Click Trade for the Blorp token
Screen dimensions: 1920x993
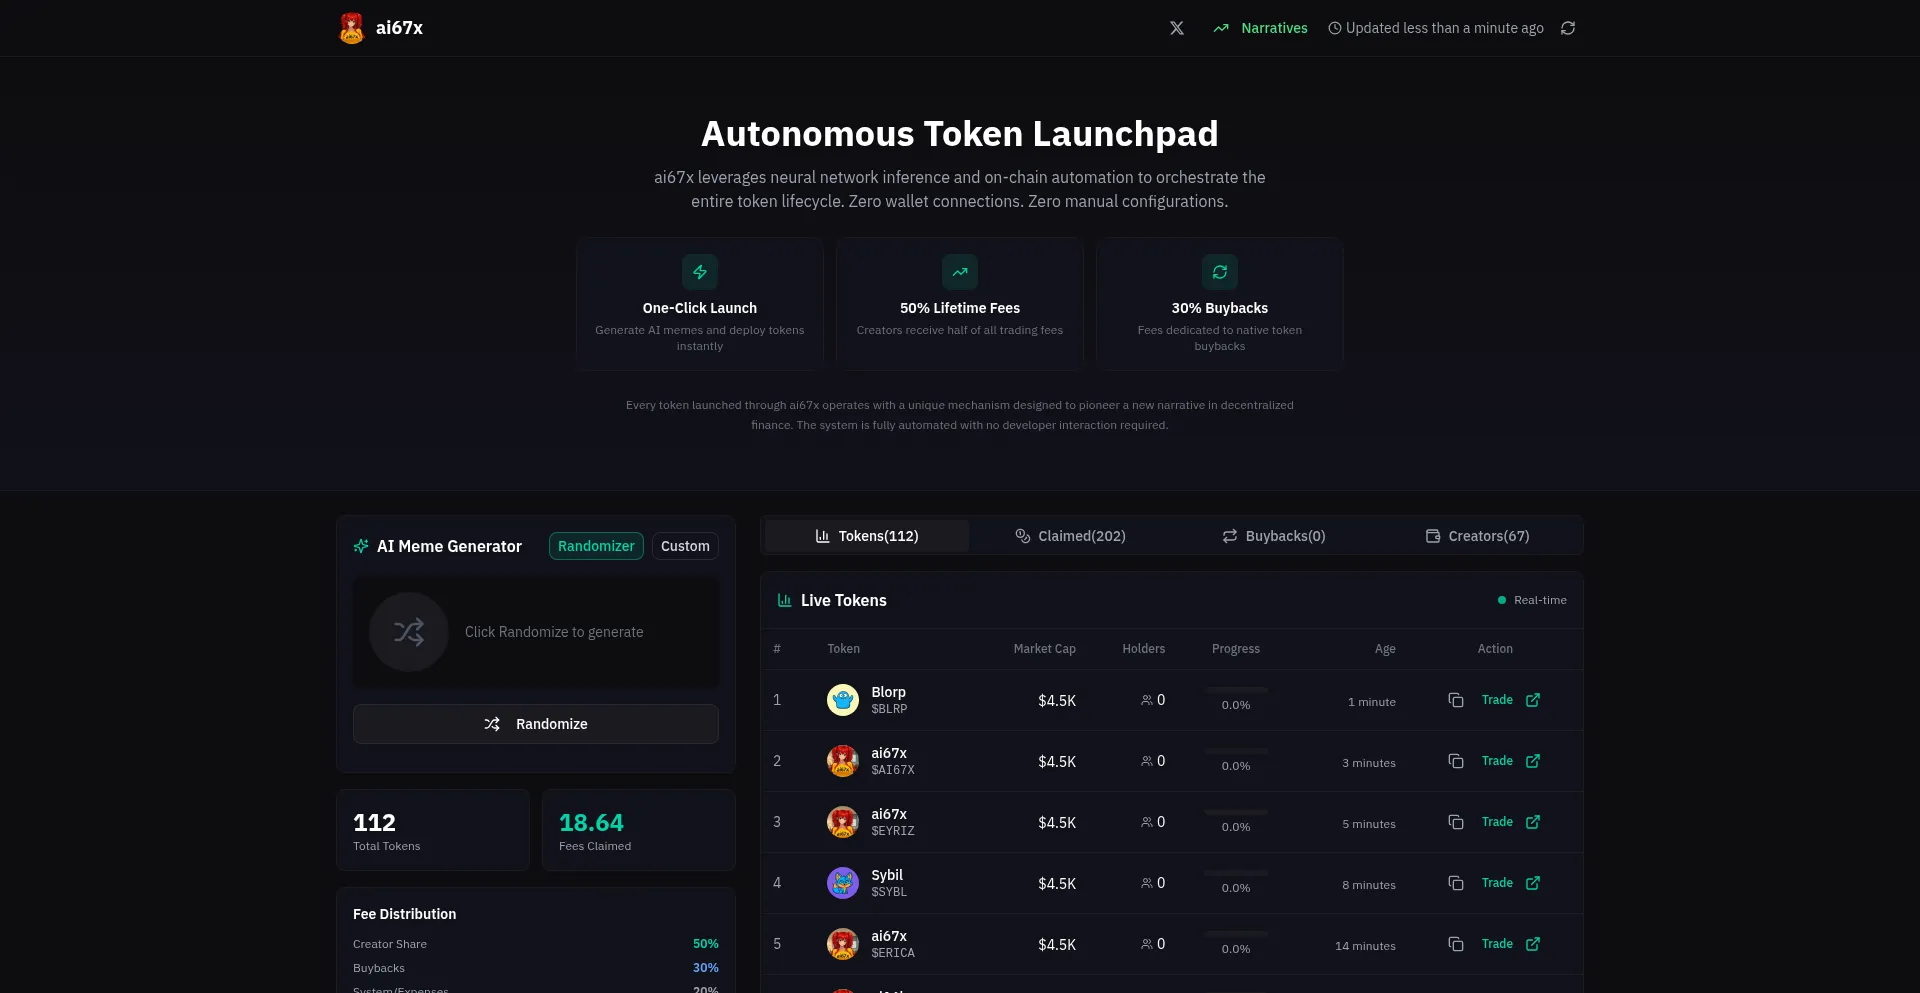(x=1497, y=700)
